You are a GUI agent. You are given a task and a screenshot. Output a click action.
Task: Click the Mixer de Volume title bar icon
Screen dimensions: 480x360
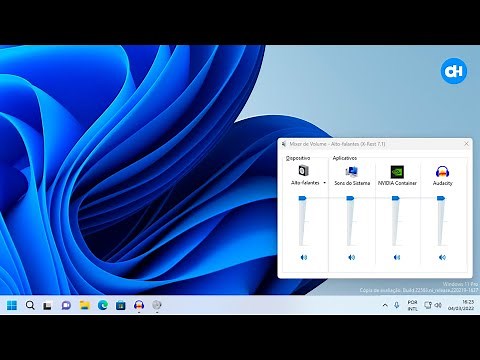[x=284, y=144]
